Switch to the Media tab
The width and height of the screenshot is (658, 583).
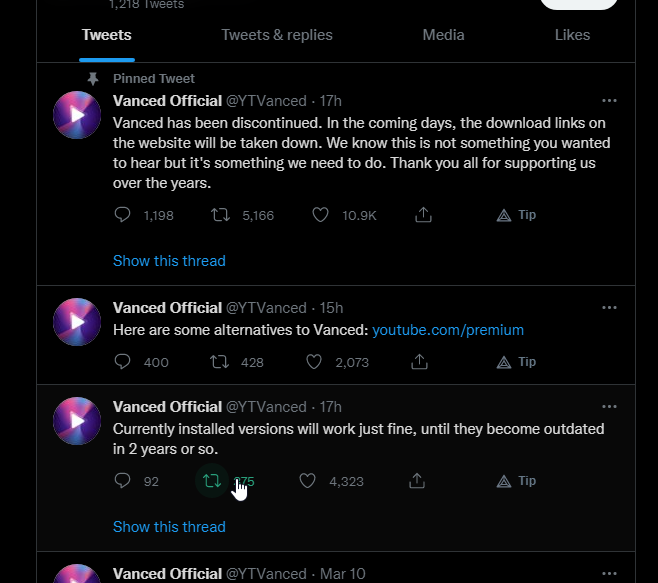pyautogui.click(x=443, y=35)
